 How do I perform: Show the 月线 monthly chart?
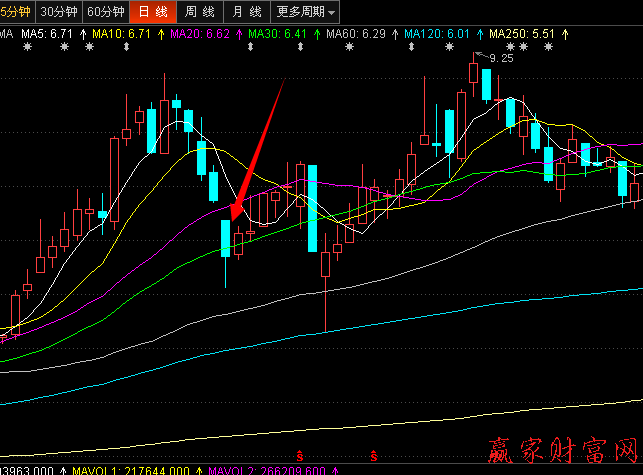pyautogui.click(x=245, y=12)
